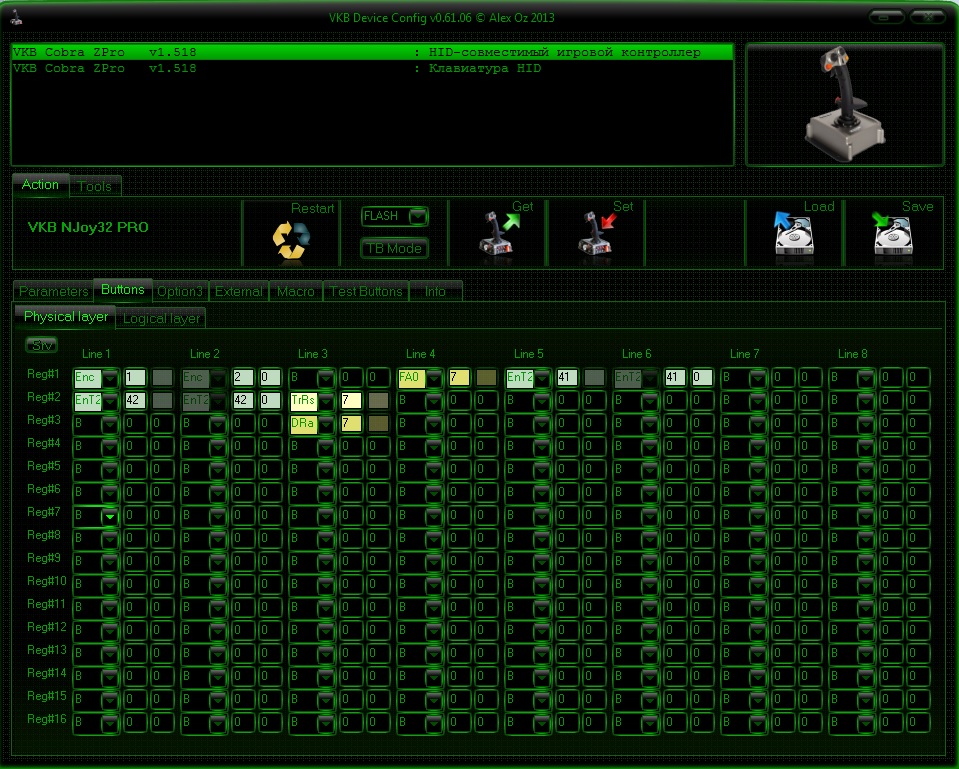Click the Restart recycle icon
The height and width of the screenshot is (769, 959).
click(x=291, y=240)
